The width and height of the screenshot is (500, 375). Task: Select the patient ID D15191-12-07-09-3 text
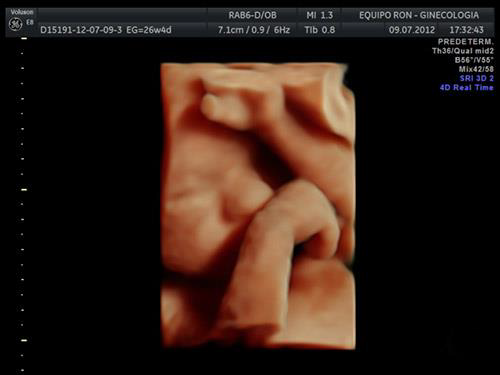point(81,30)
